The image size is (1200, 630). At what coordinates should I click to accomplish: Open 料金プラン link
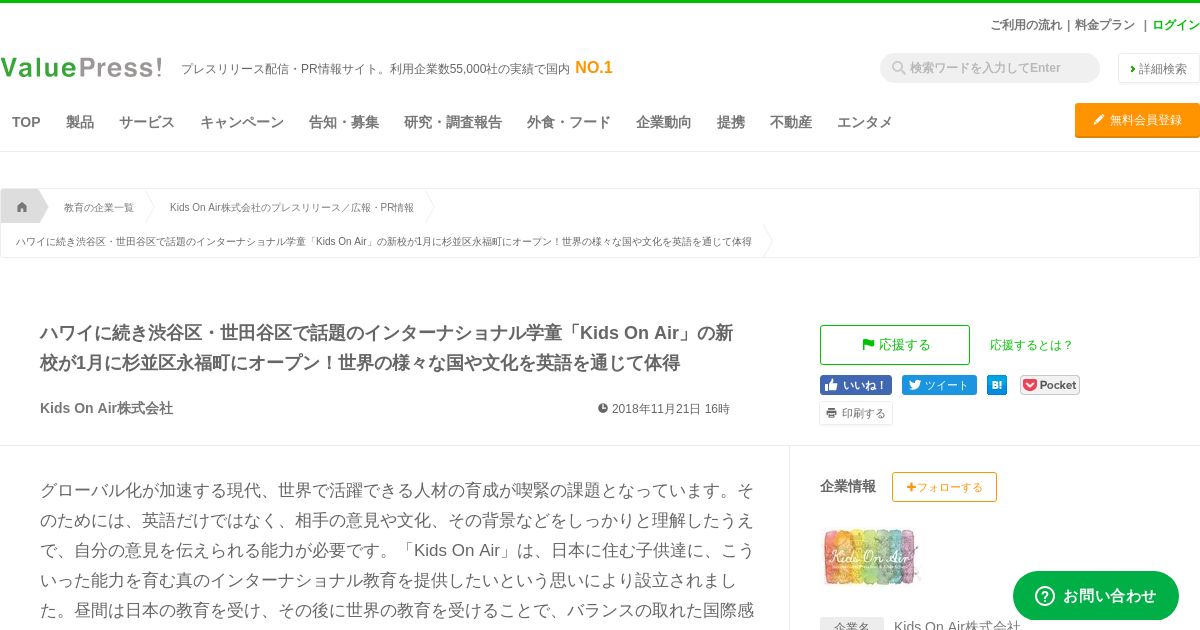click(x=1105, y=25)
